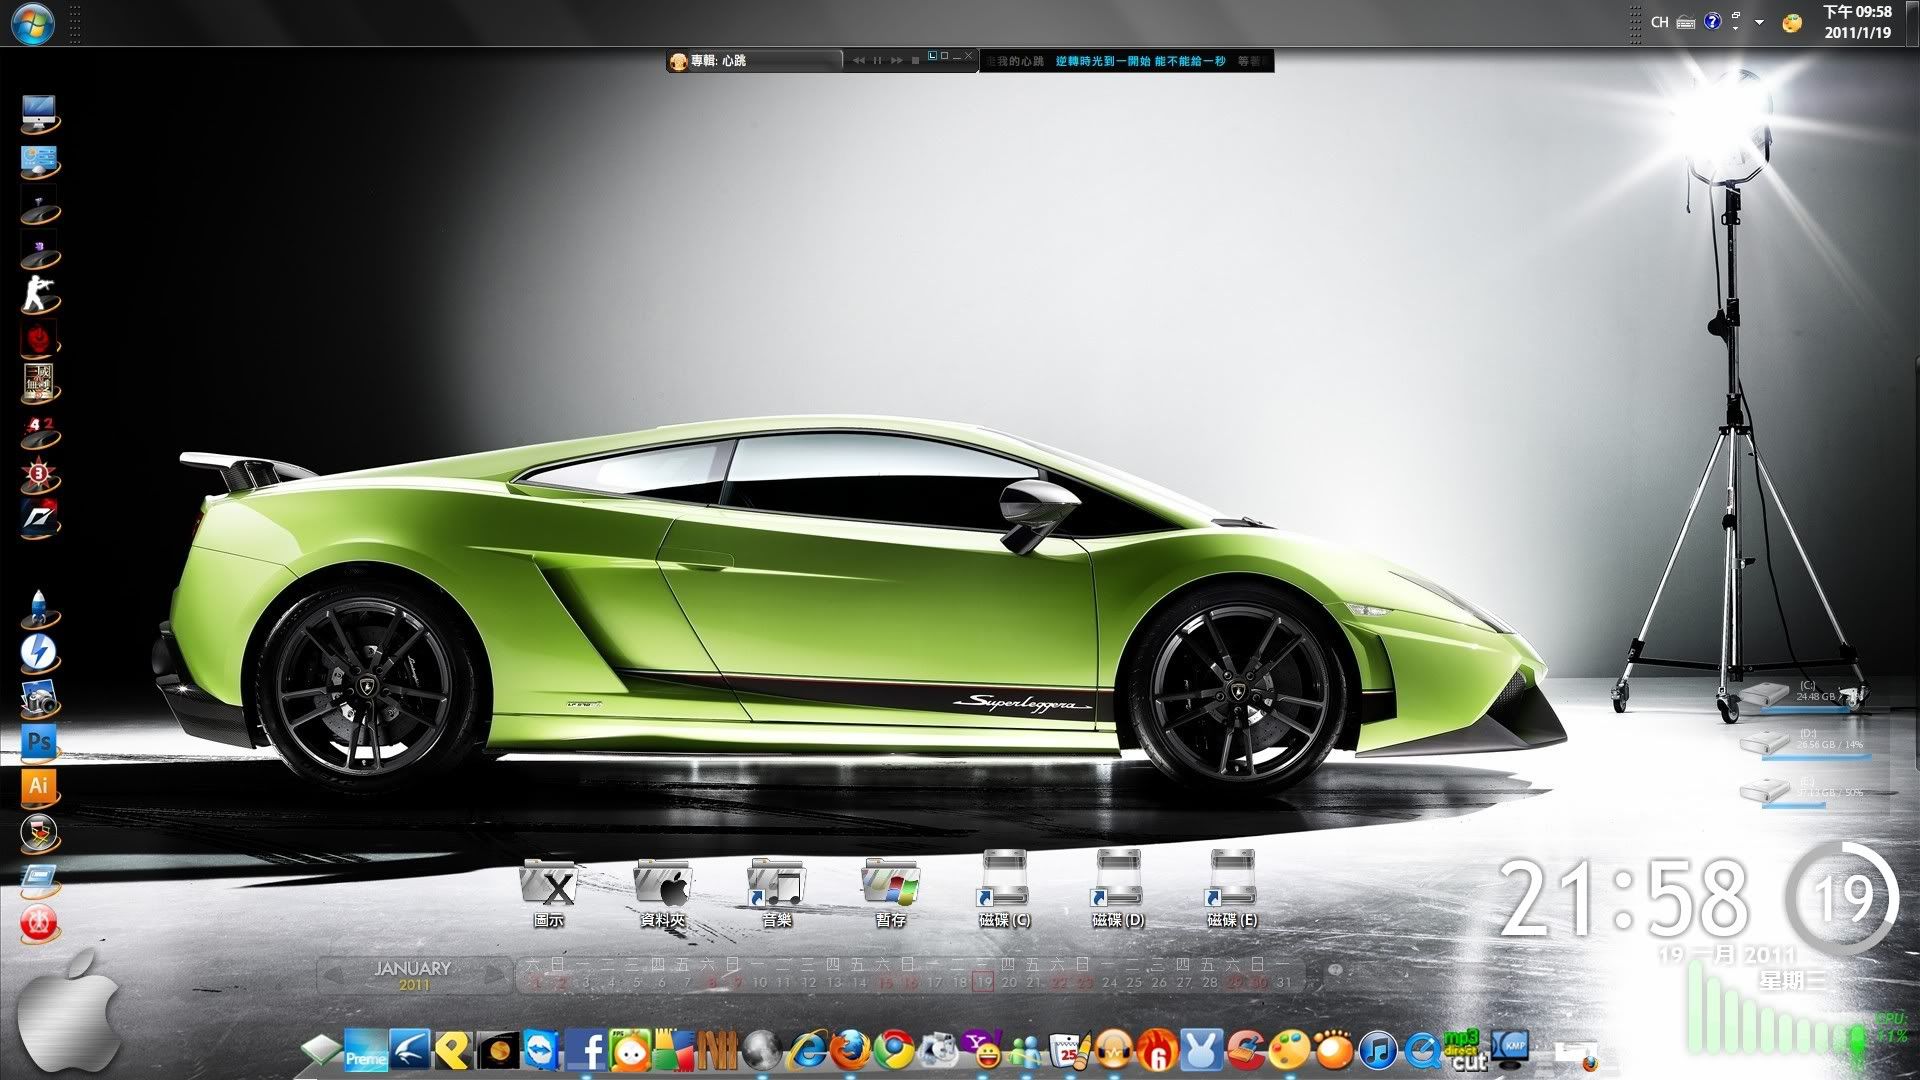Open drive shortcut 磁碟 (C)

pyautogui.click(x=1004, y=890)
